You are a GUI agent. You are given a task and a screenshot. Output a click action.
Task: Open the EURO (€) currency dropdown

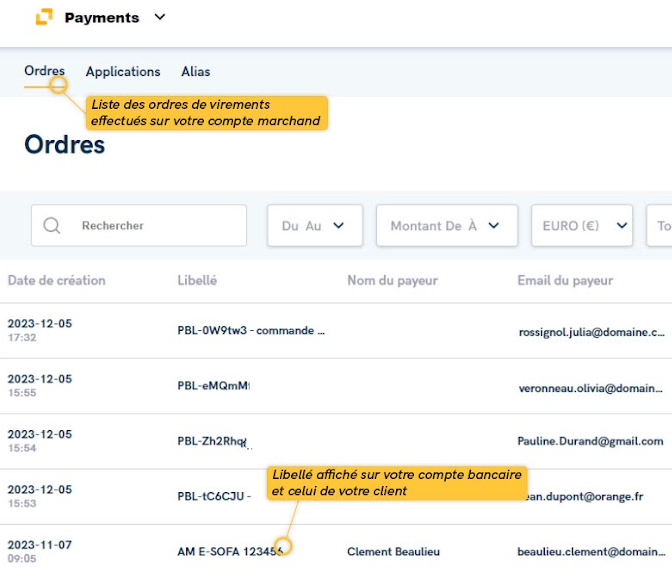pos(582,225)
